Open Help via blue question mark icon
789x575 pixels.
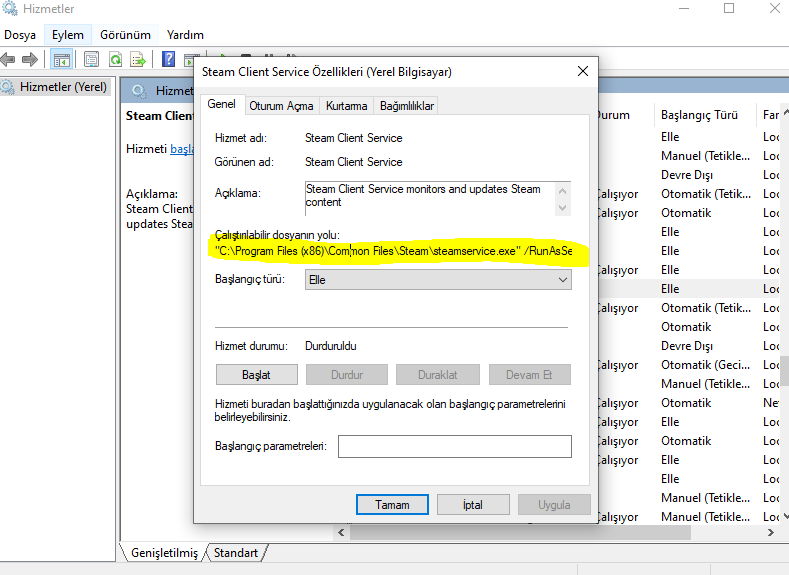(x=168, y=59)
